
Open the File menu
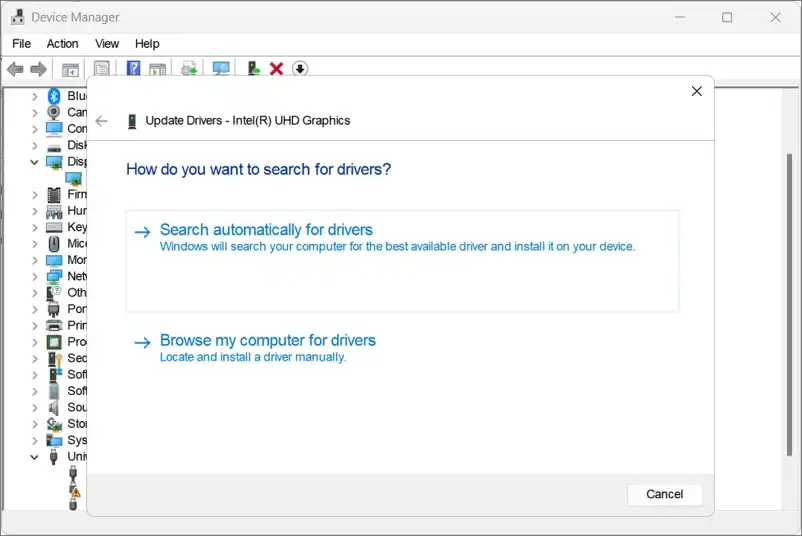click(21, 44)
